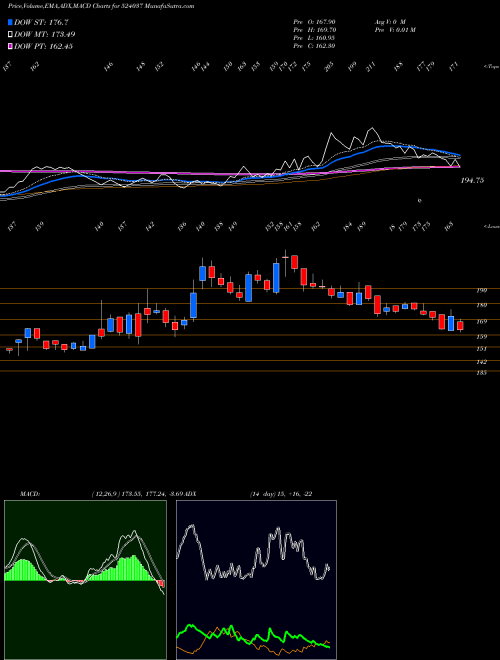Viewport: 500px width, 660px height.
Task: Select the 'DOW ST: 176.7' legend text
Action: click(41, 22)
